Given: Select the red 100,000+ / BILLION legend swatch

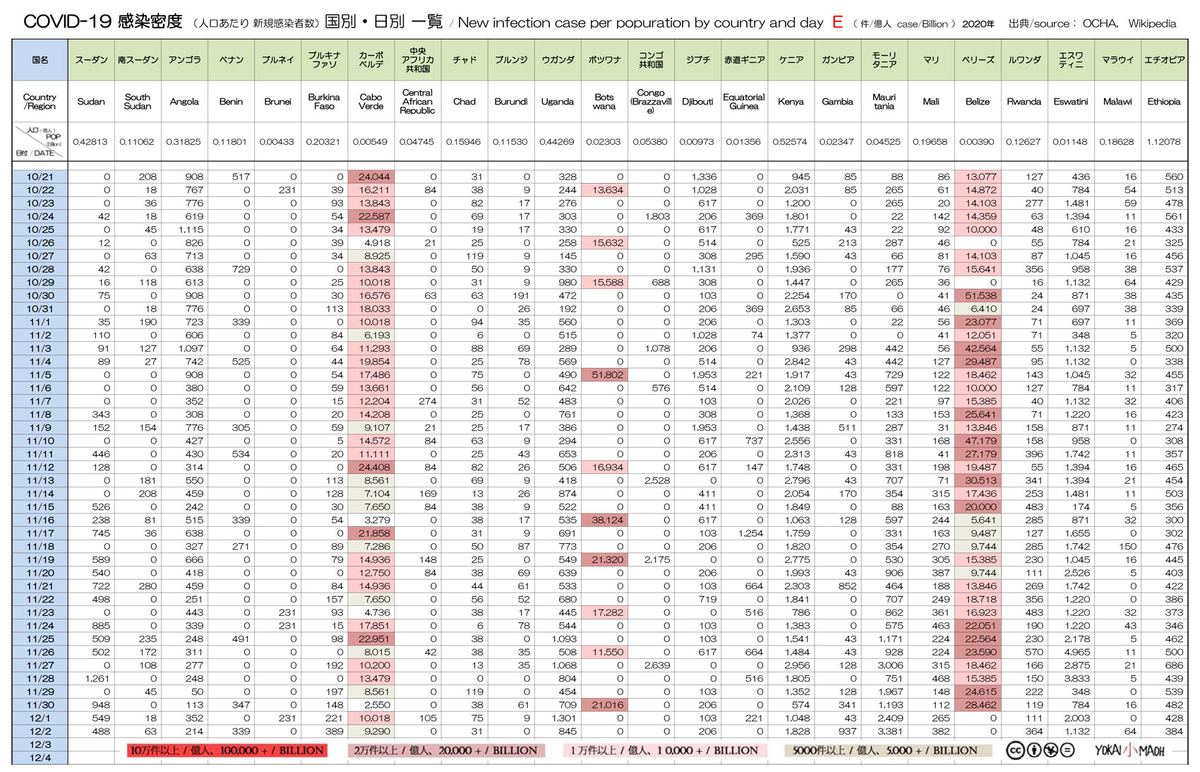Looking at the screenshot, I should coord(228,750).
